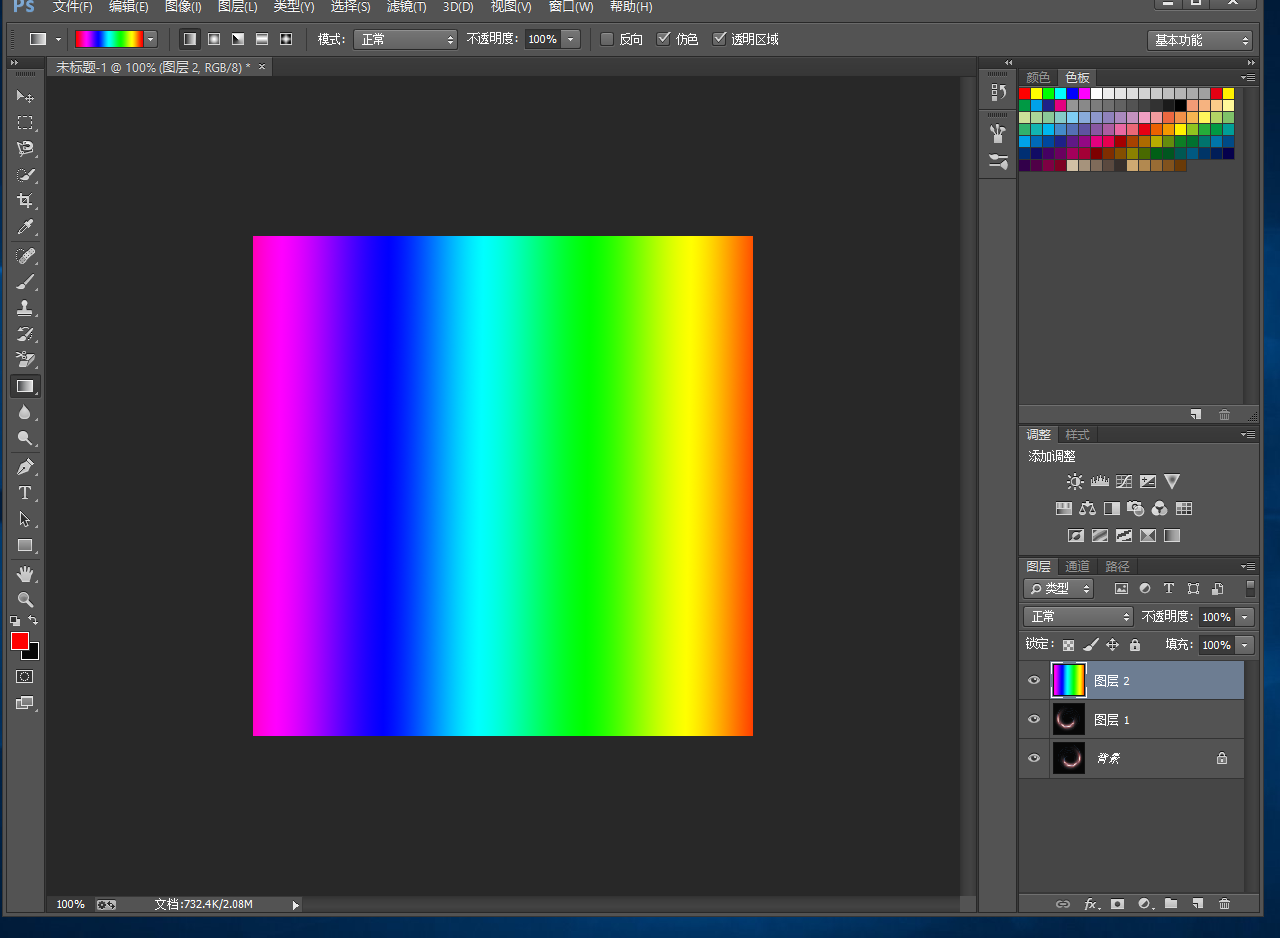This screenshot has width=1280, height=938.
Task: Select the Eraser tool
Action: tap(25, 360)
